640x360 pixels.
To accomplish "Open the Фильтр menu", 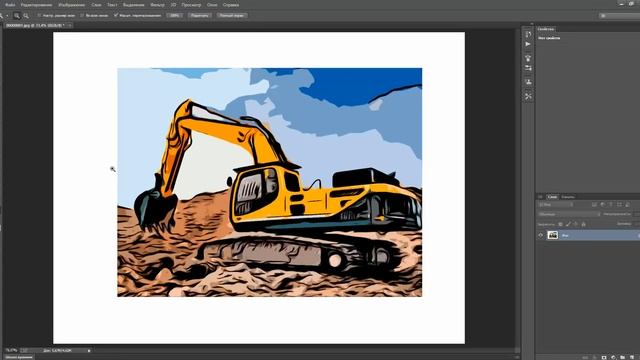I will (157, 5).
